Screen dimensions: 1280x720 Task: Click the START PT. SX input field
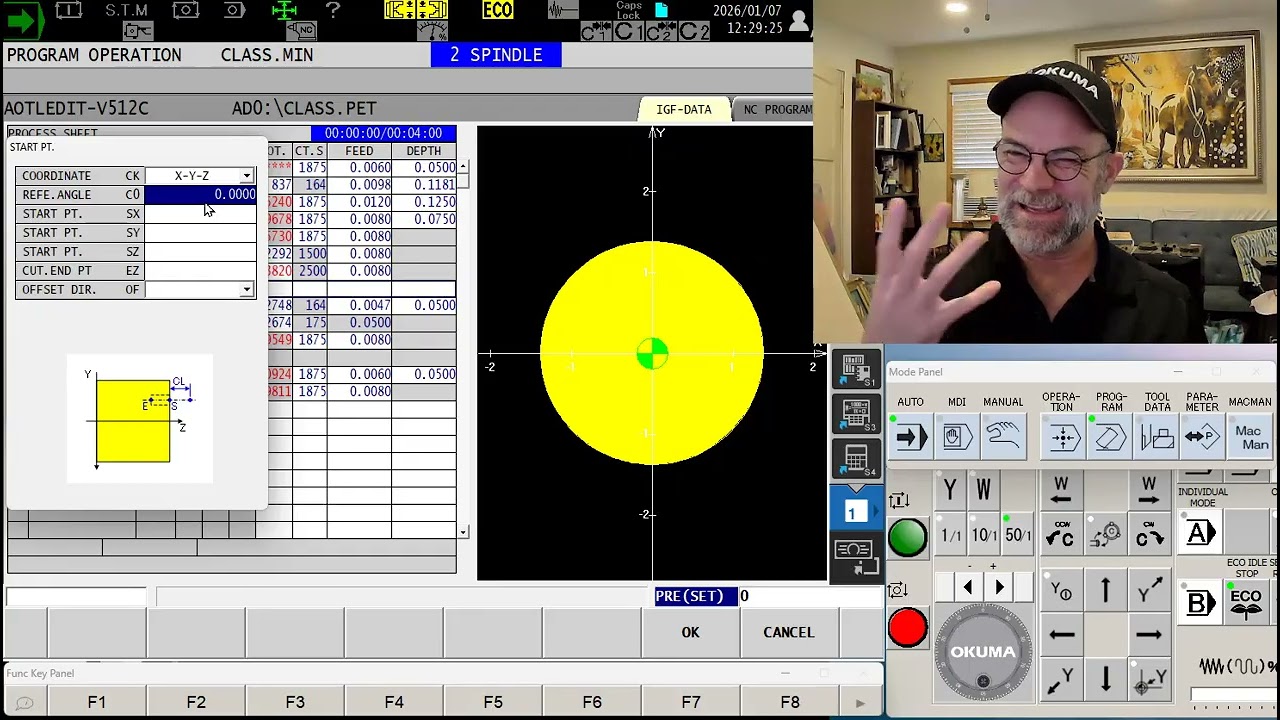coord(200,214)
